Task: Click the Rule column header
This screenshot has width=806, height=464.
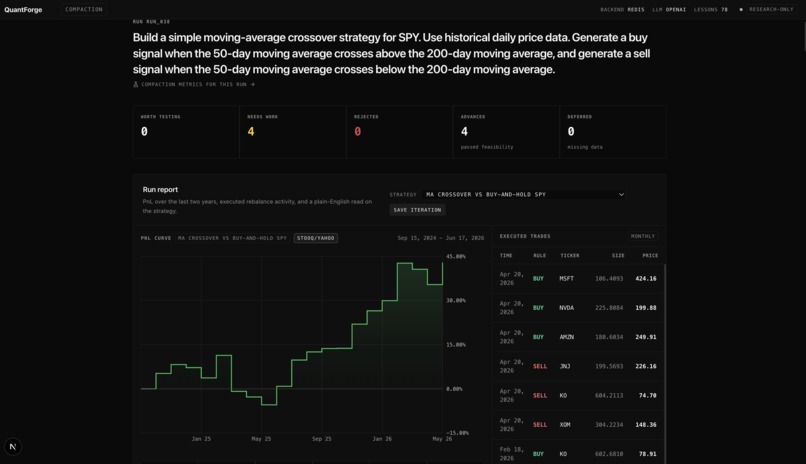Action: click(539, 255)
